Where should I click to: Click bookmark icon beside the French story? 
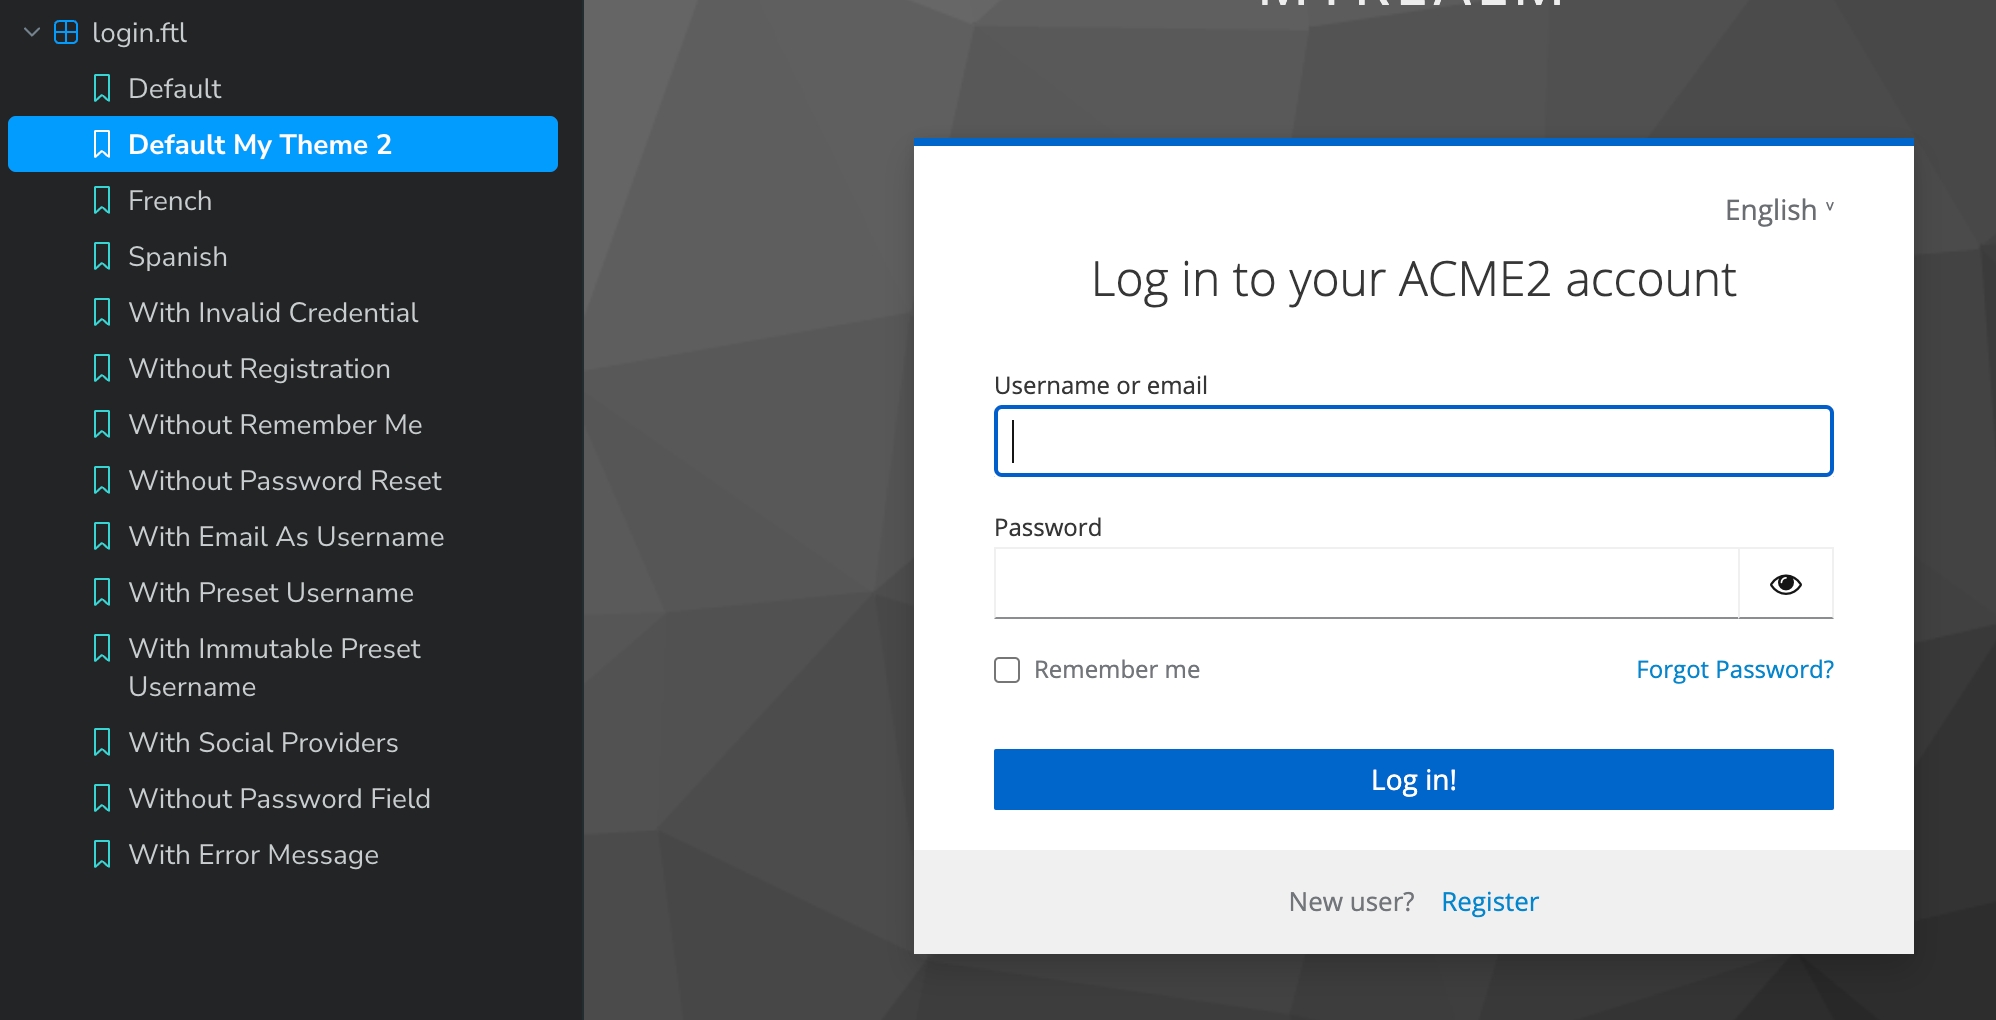click(x=102, y=201)
